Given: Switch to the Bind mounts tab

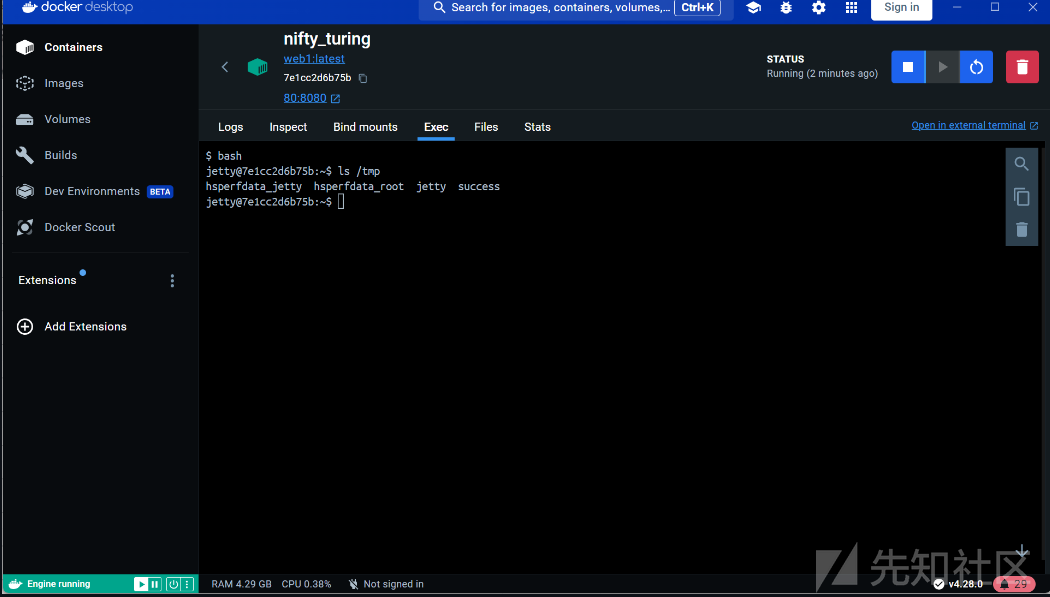Looking at the screenshot, I should [366, 127].
